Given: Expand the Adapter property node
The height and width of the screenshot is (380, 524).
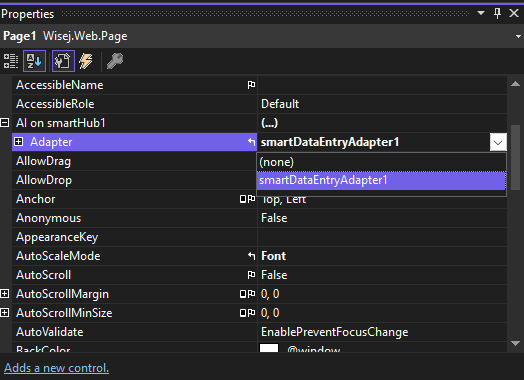Looking at the screenshot, I should (x=18, y=142).
